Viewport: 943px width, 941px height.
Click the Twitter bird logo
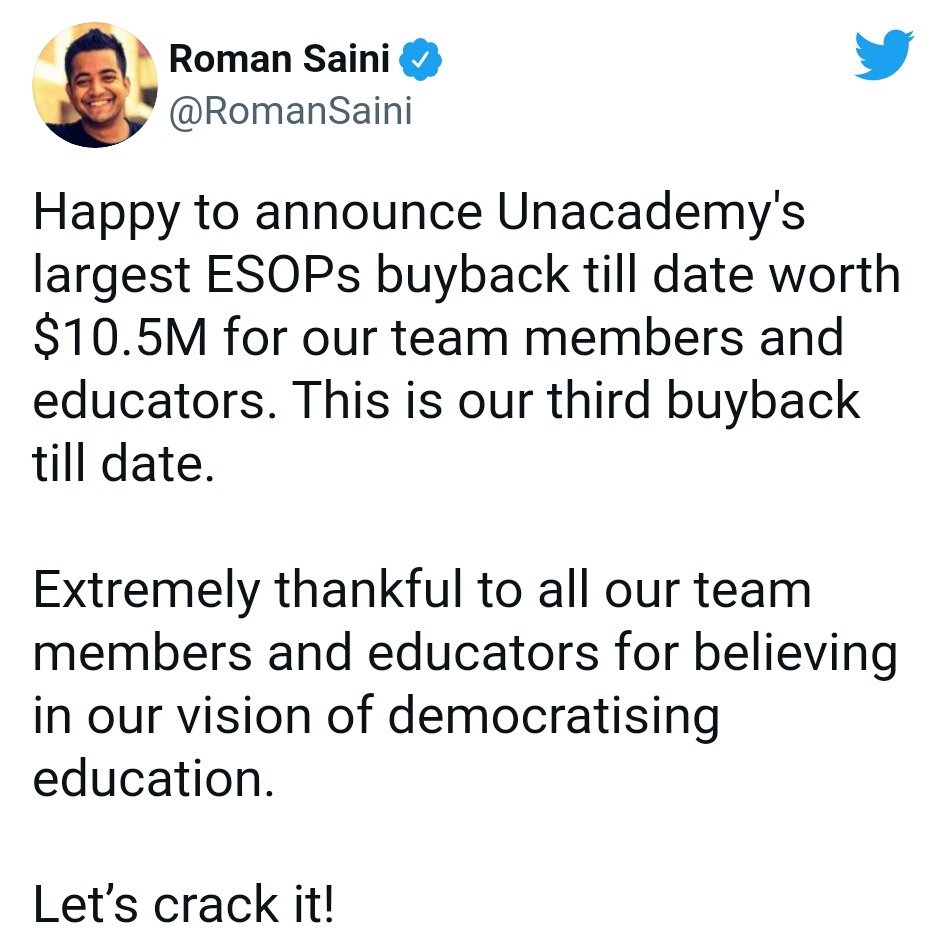[x=883, y=54]
